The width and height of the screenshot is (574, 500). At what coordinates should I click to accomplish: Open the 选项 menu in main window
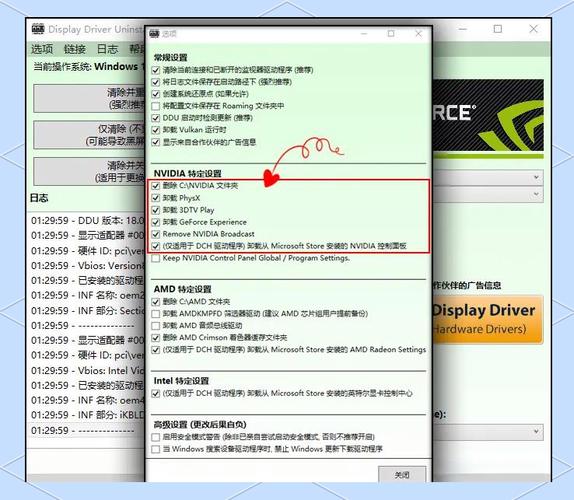click(x=42, y=49)
